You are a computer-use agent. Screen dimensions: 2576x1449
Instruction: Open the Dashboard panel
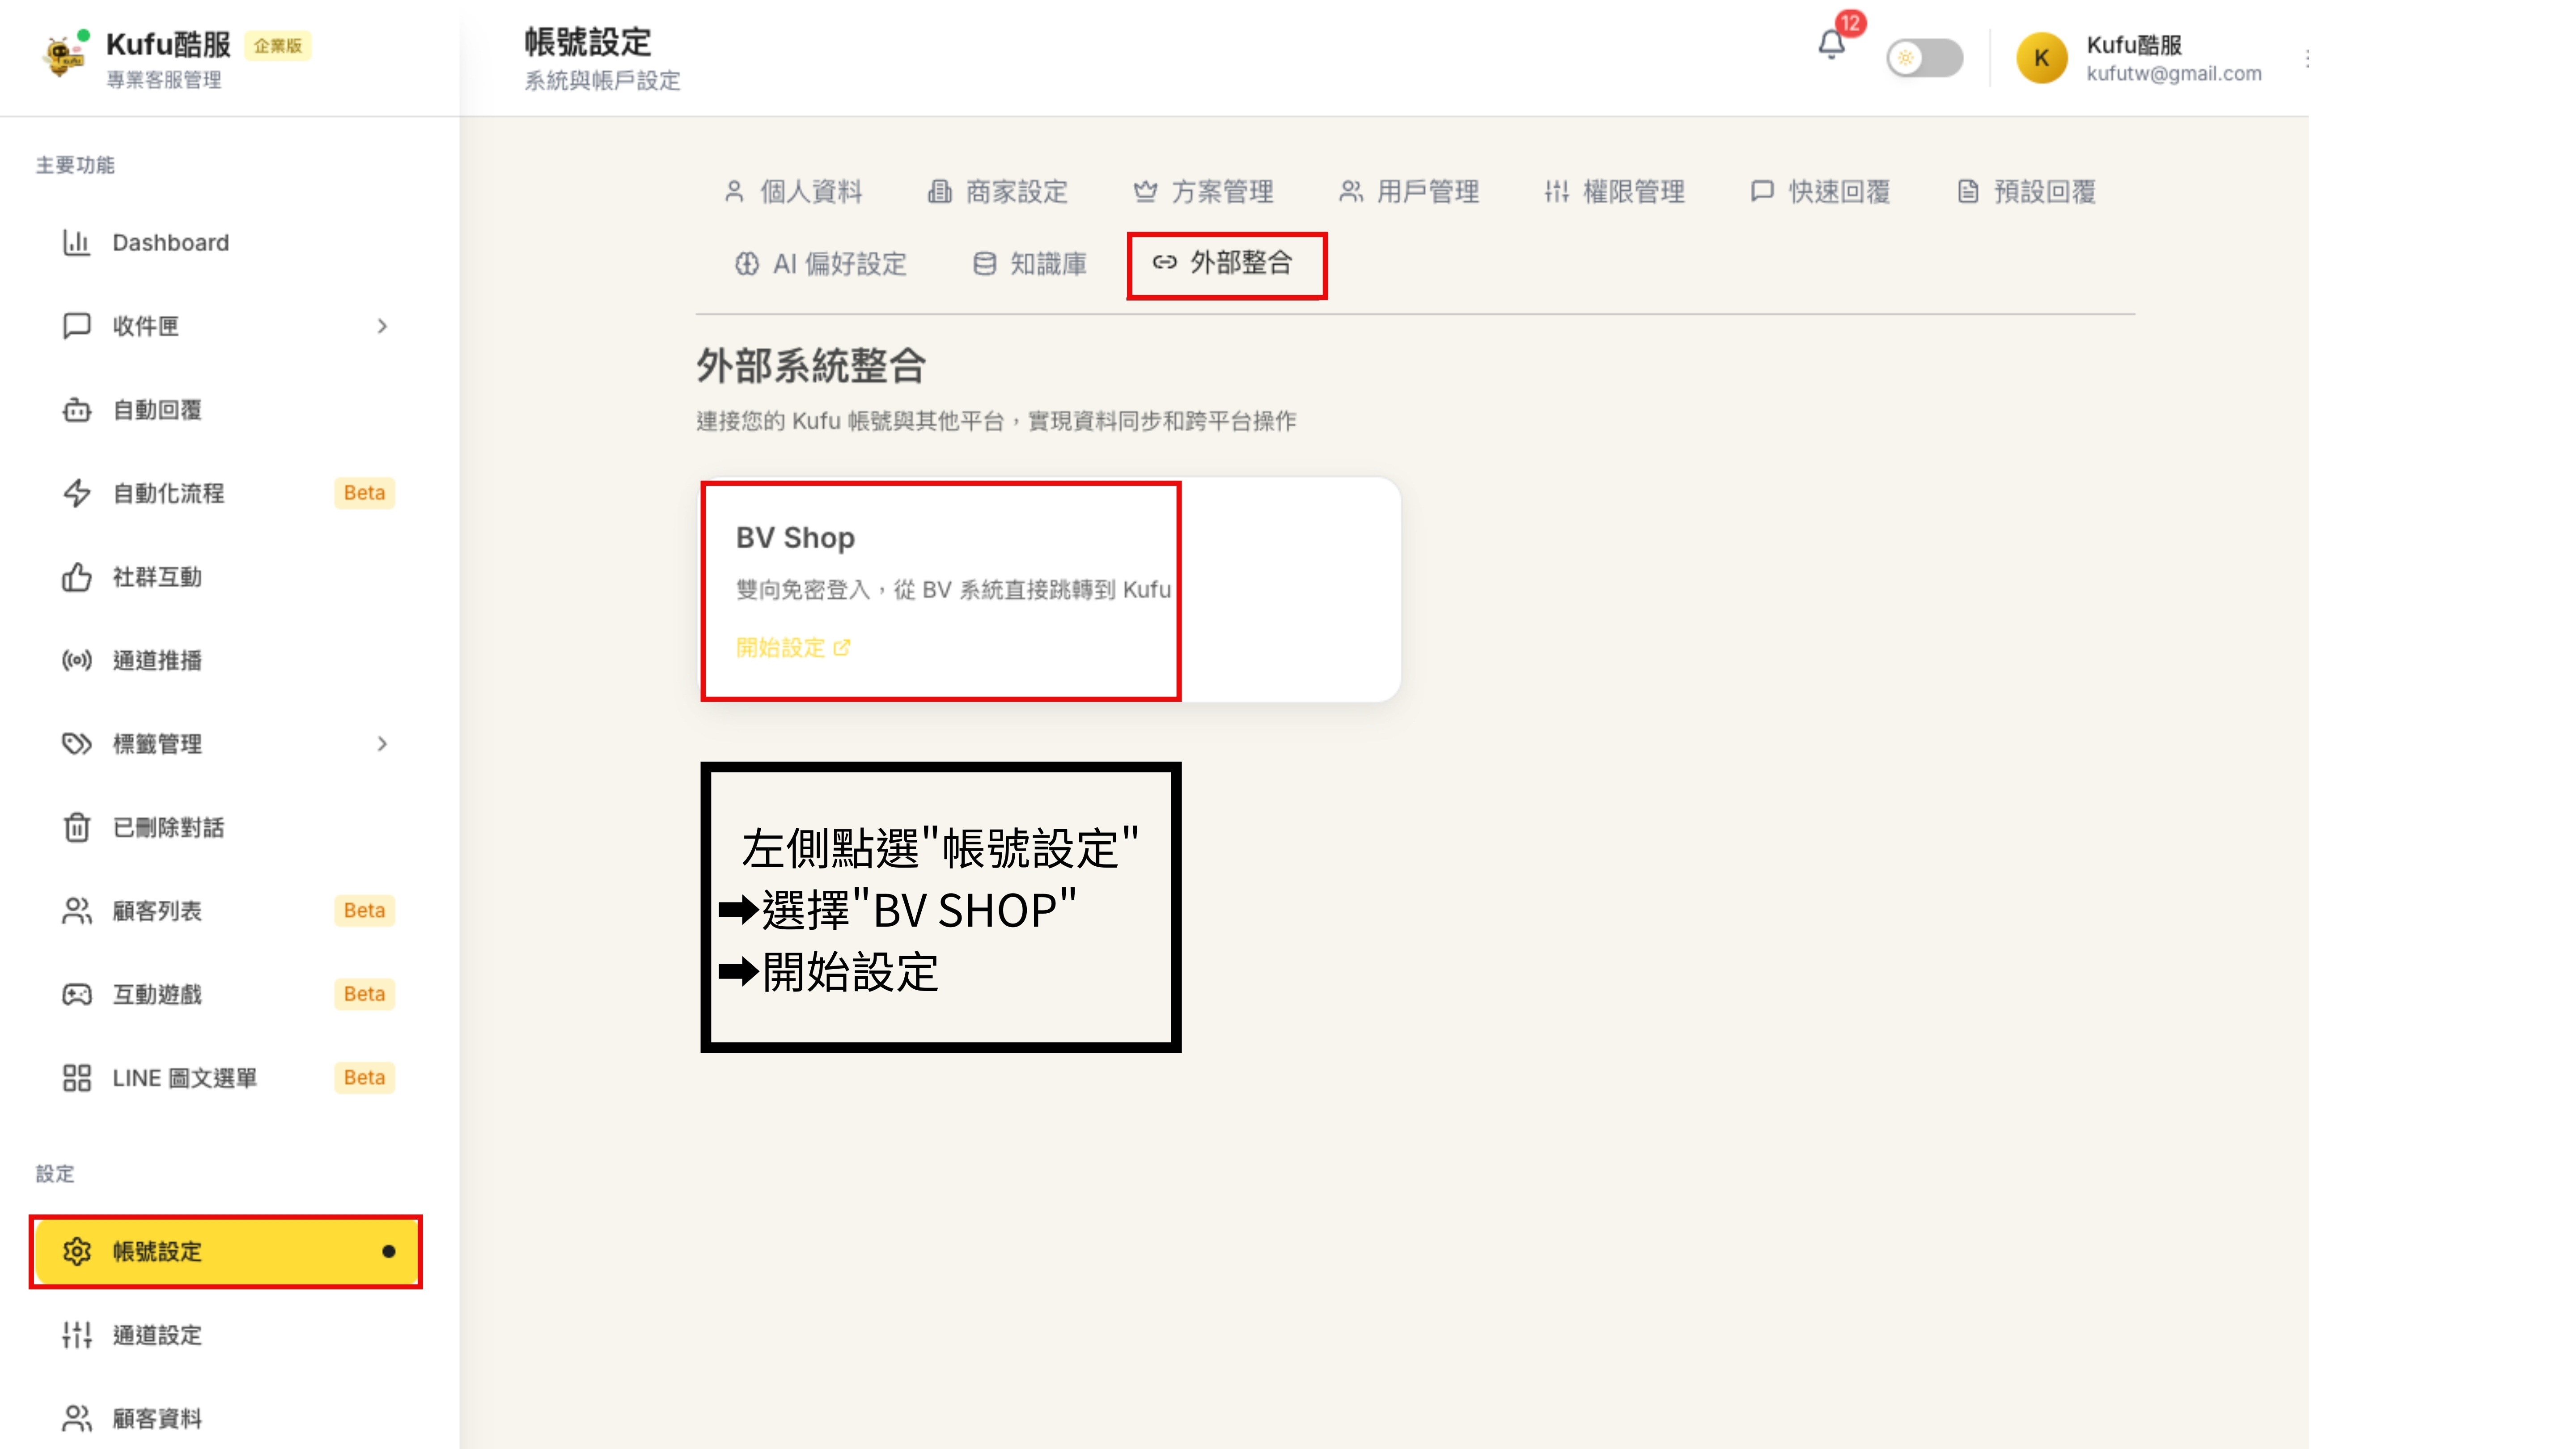(x=169, y=242)
